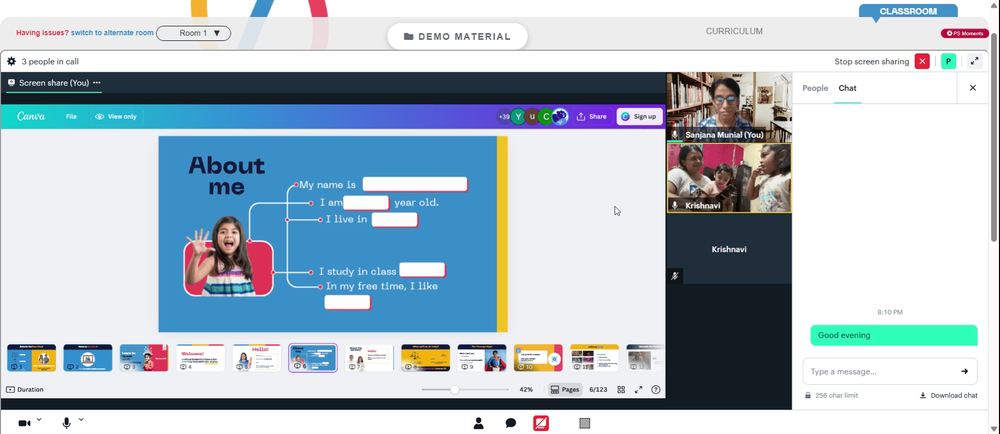Screen dimensions: 1000x434
Task: Click About me heading on slide
Action: 226,175
